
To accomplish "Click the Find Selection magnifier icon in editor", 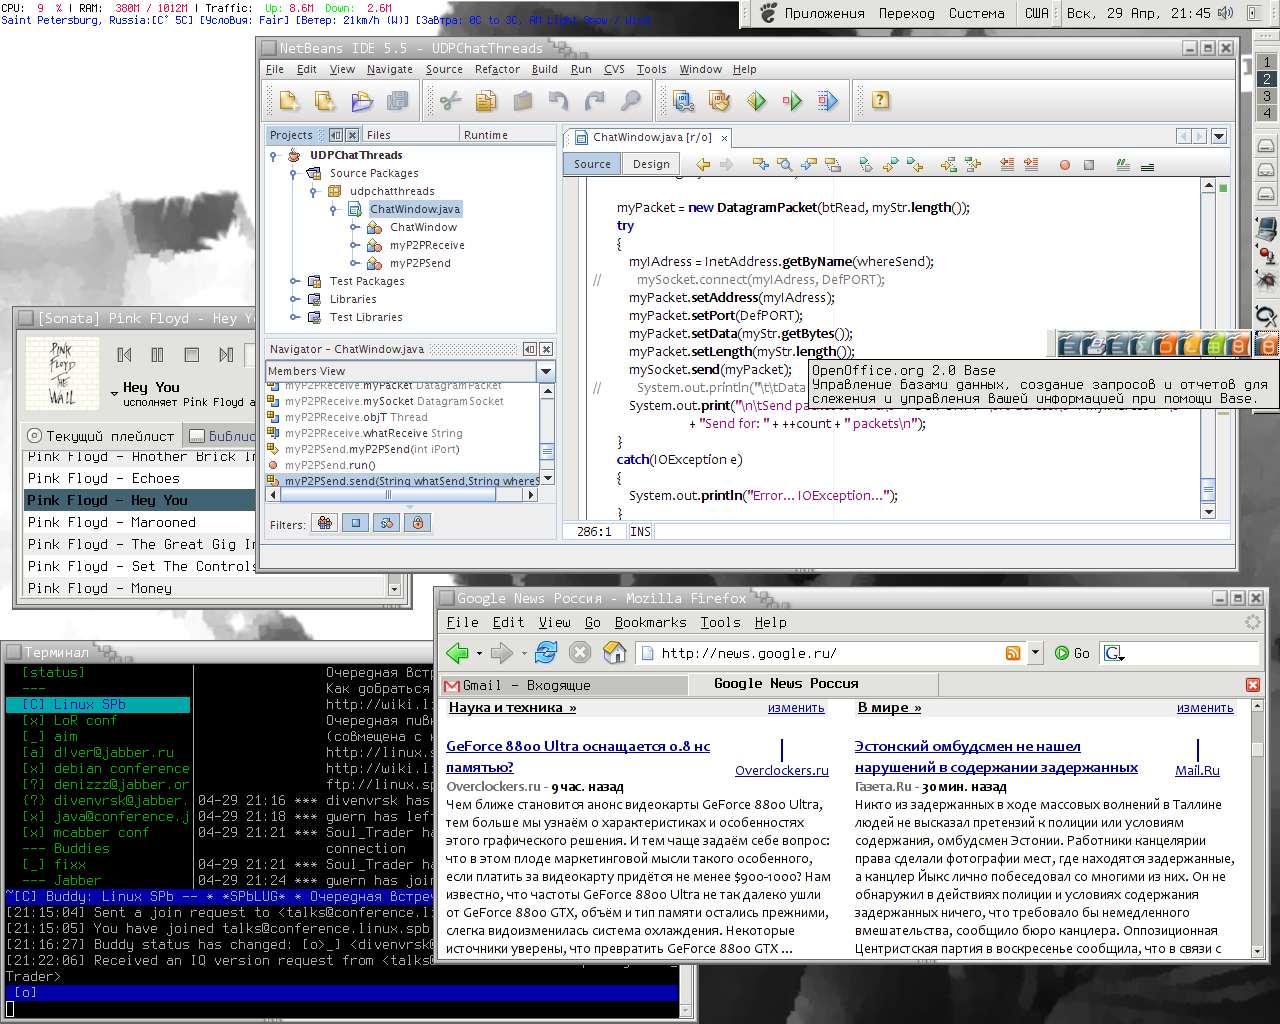I will [x=784, y=164].
